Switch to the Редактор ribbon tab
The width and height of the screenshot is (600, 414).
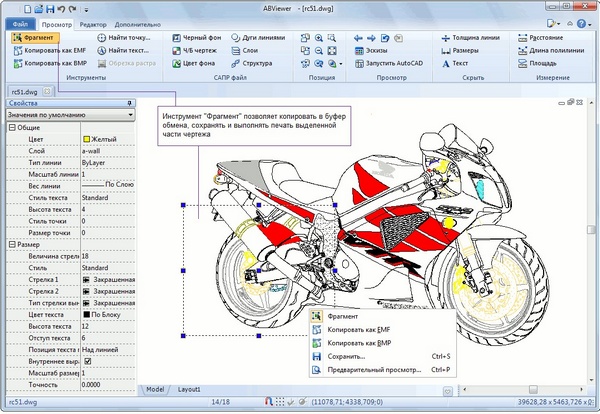93,20
